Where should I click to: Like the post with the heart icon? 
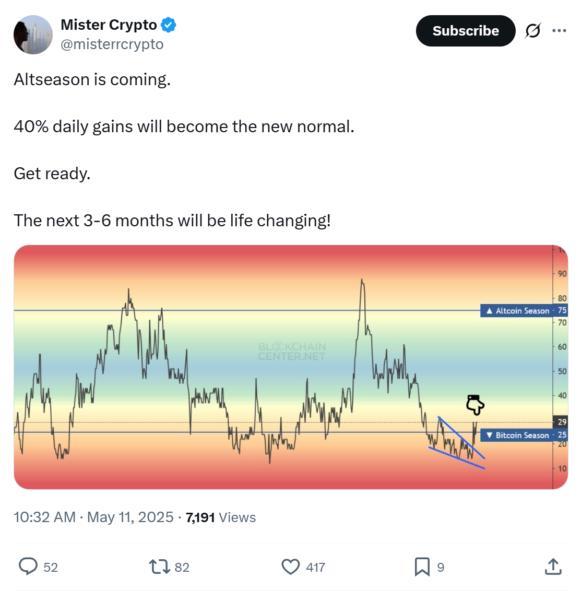pos(290,567)
